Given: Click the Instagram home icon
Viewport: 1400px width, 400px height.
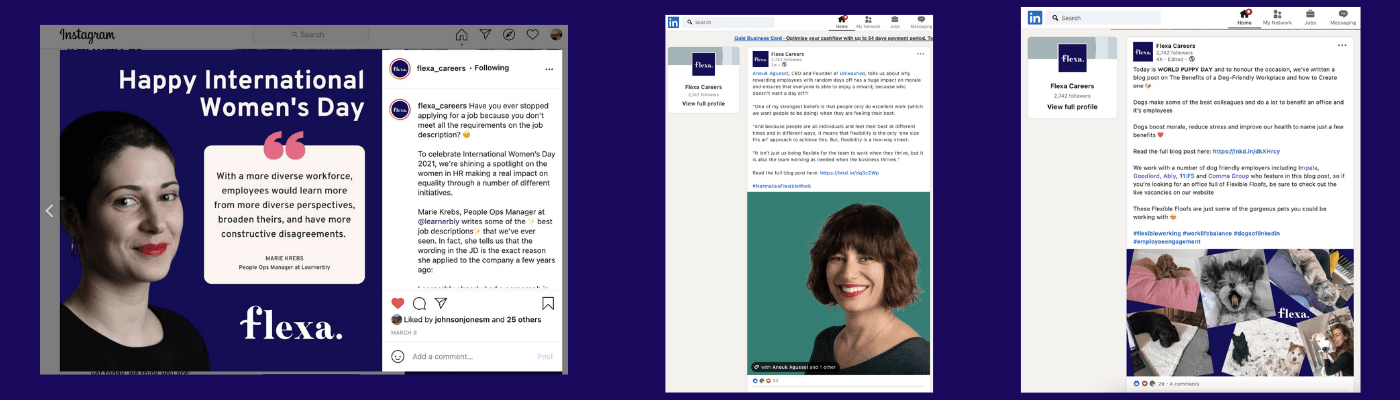Looking at the screenshot, I should point(461,35).
